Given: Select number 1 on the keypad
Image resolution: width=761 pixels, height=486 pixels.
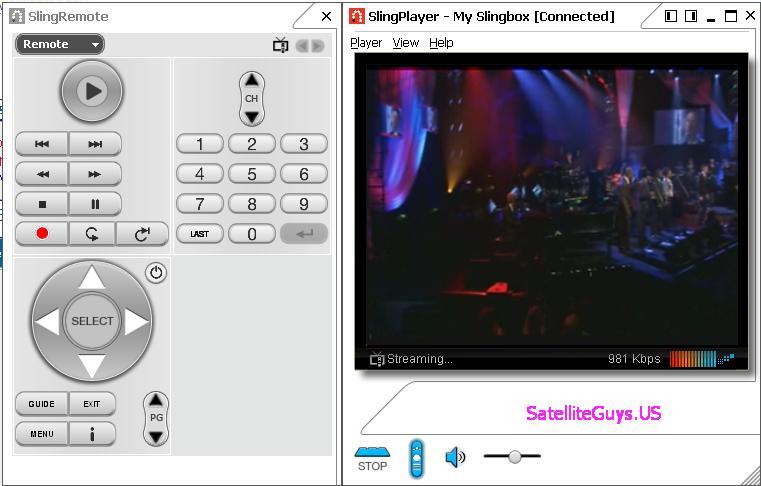Looking at the screenshot, I should tap(199, 144).
